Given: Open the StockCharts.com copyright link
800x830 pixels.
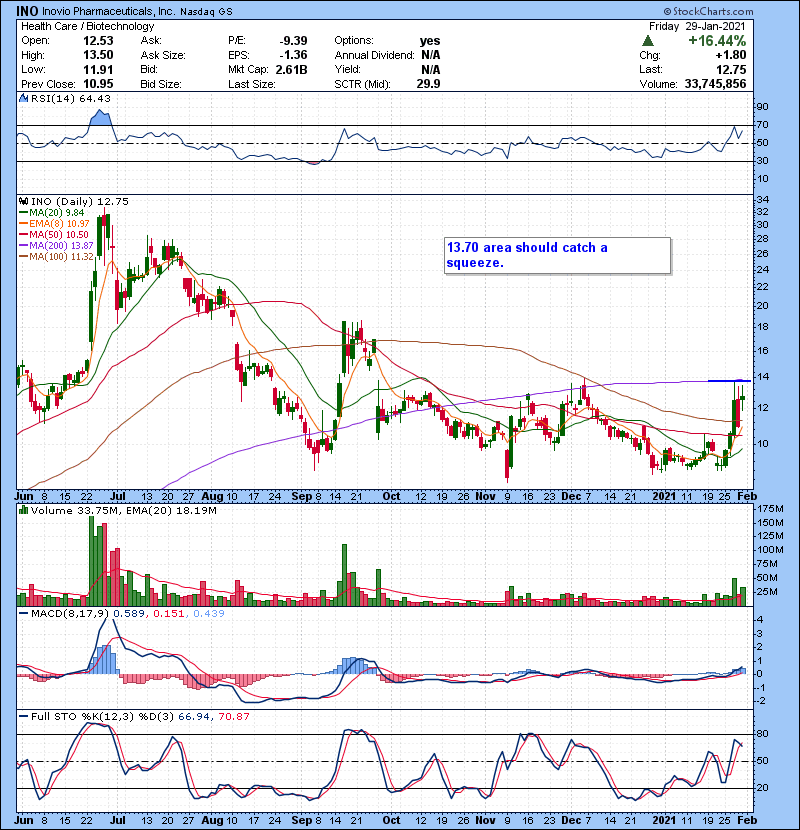Looking at the screenshot, I should click(x=708, y=11).
